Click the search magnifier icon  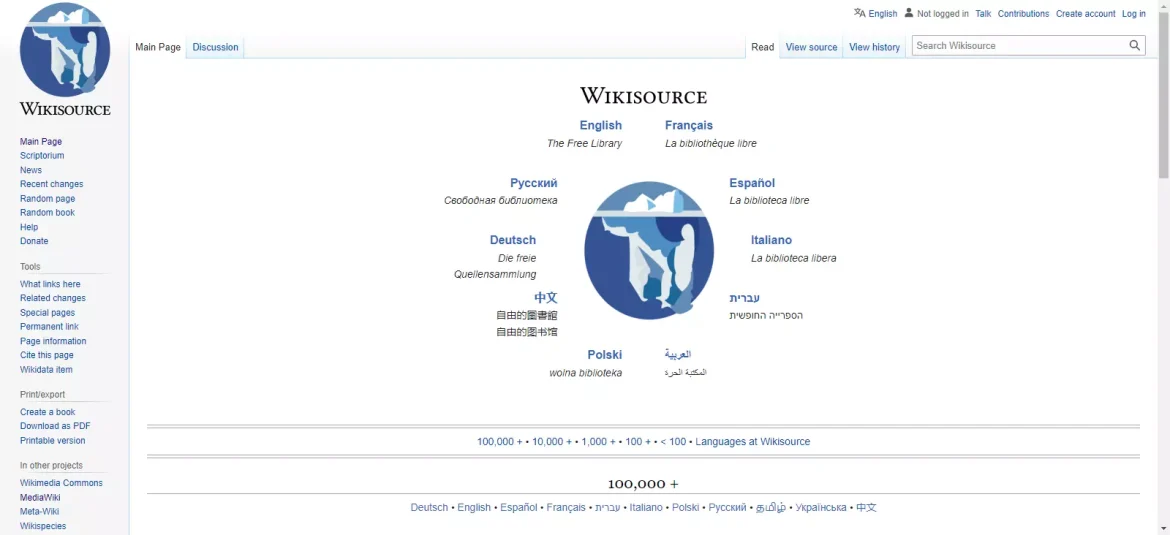tap(1135, 46)
